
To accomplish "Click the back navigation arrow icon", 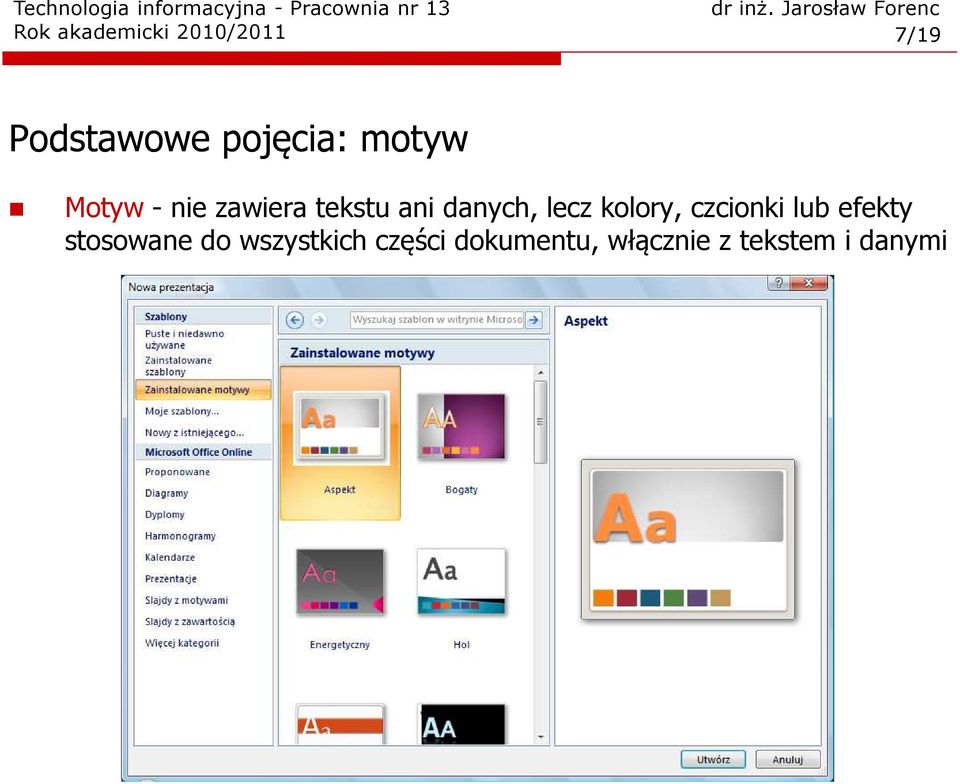I will coord(295,320).
